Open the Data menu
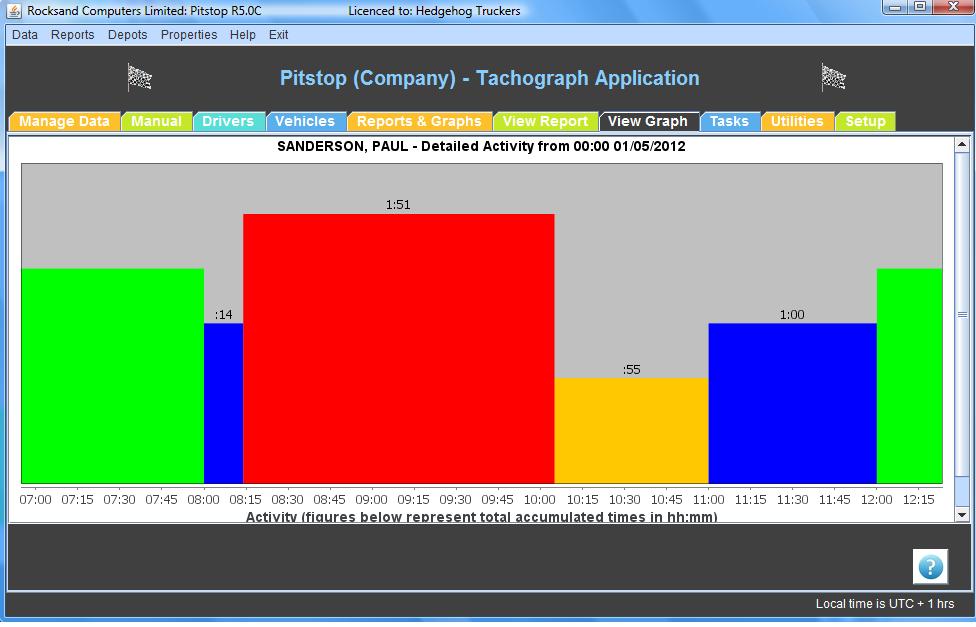 [x=25, y=34]
